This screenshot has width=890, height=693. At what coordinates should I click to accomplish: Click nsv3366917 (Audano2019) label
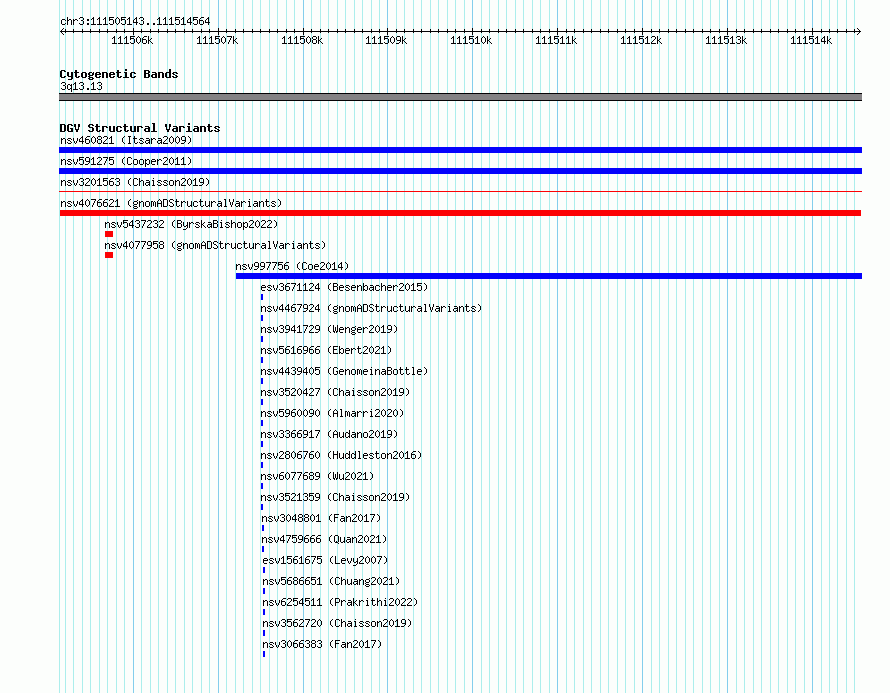coord(329,434)
